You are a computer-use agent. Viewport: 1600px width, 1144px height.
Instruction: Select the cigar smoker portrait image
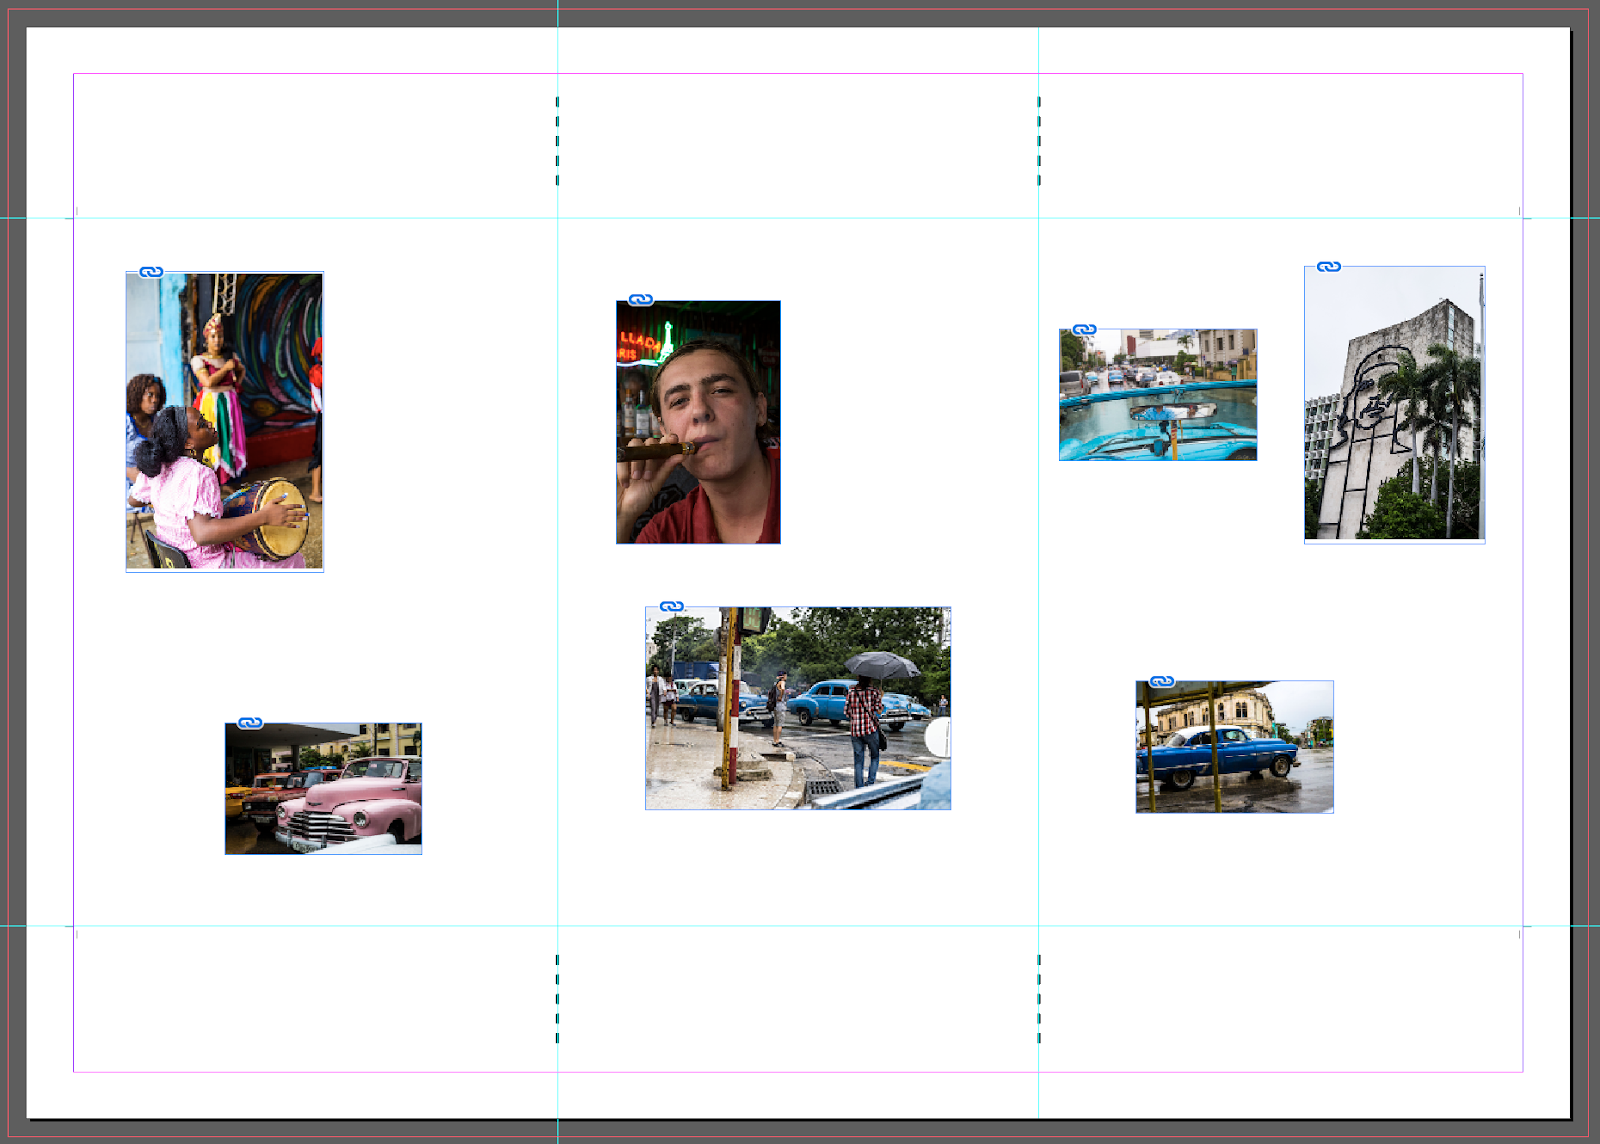(x=698, y=422)
